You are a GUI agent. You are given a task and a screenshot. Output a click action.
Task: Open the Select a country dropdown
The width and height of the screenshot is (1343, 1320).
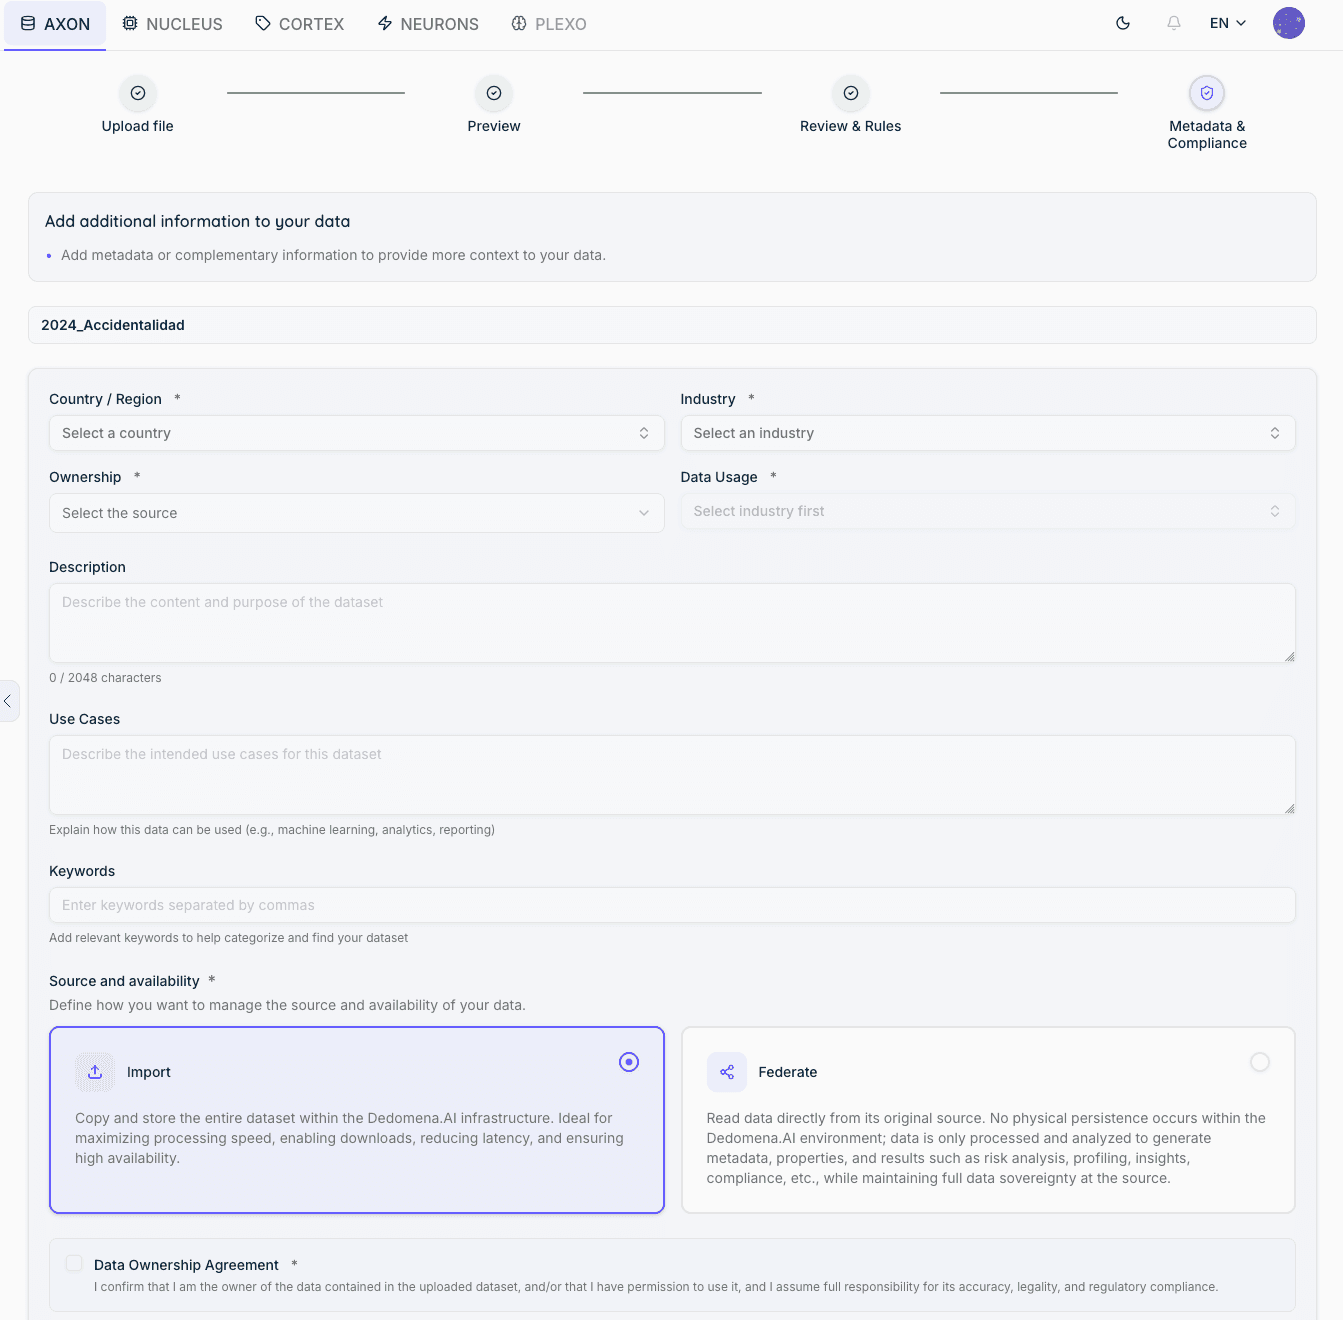click(x=357, y=433)
